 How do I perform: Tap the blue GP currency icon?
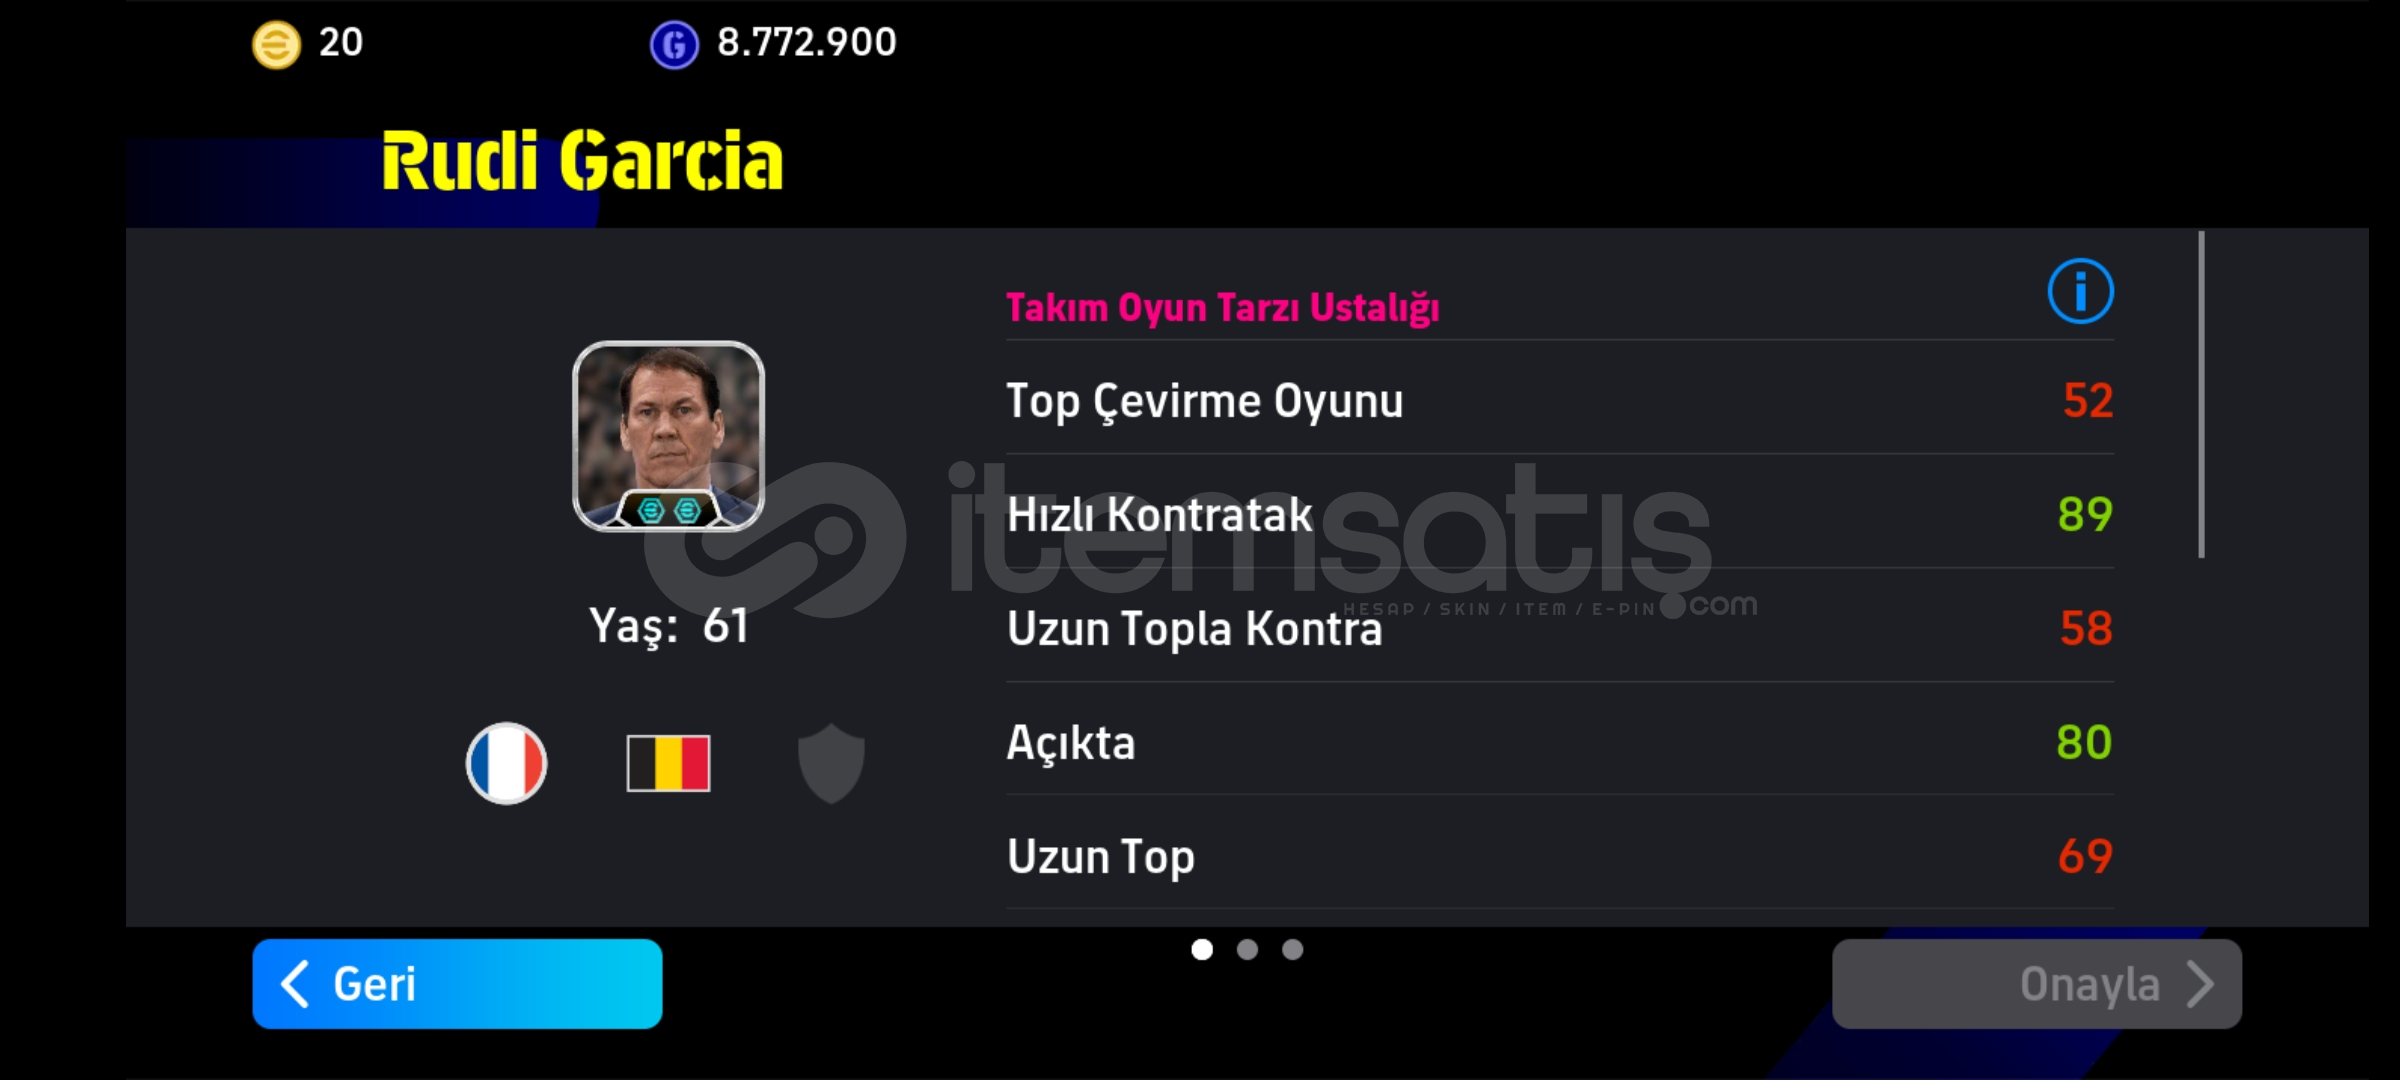674,45
